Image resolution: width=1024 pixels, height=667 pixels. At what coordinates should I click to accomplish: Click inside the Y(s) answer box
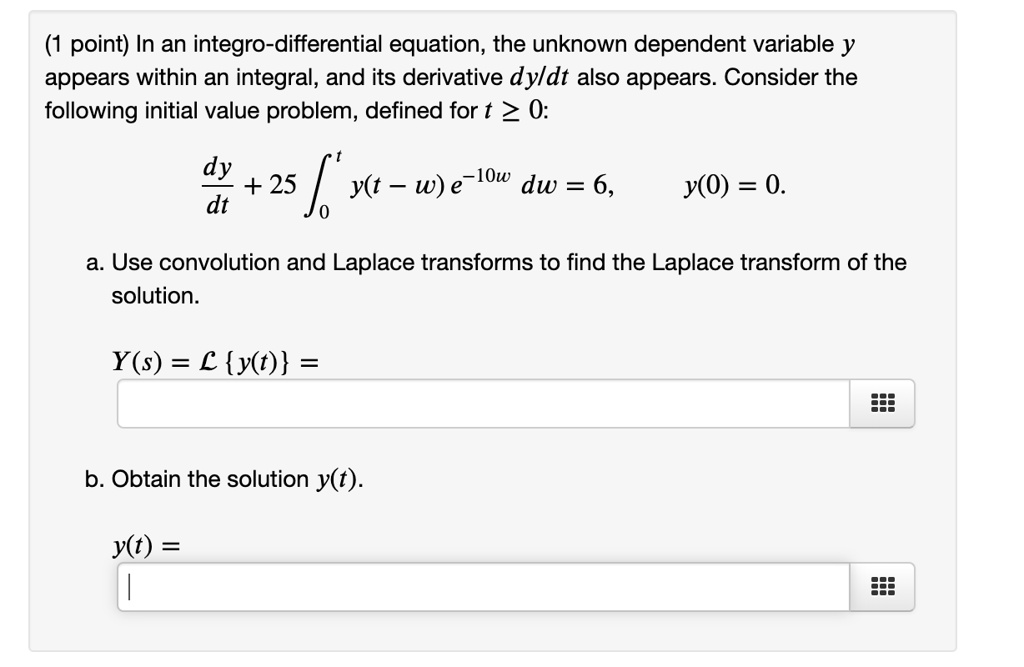[480, 403]
